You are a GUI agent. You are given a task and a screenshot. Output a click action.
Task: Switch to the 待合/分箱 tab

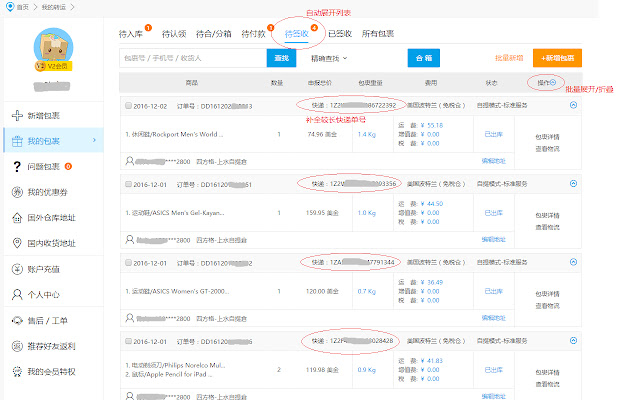(213, 34)
